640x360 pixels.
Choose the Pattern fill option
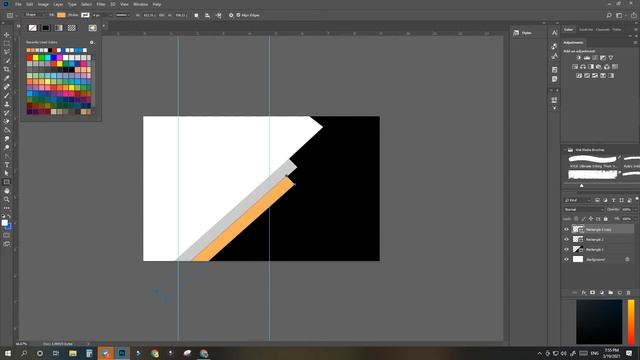(x=72, y=28)
